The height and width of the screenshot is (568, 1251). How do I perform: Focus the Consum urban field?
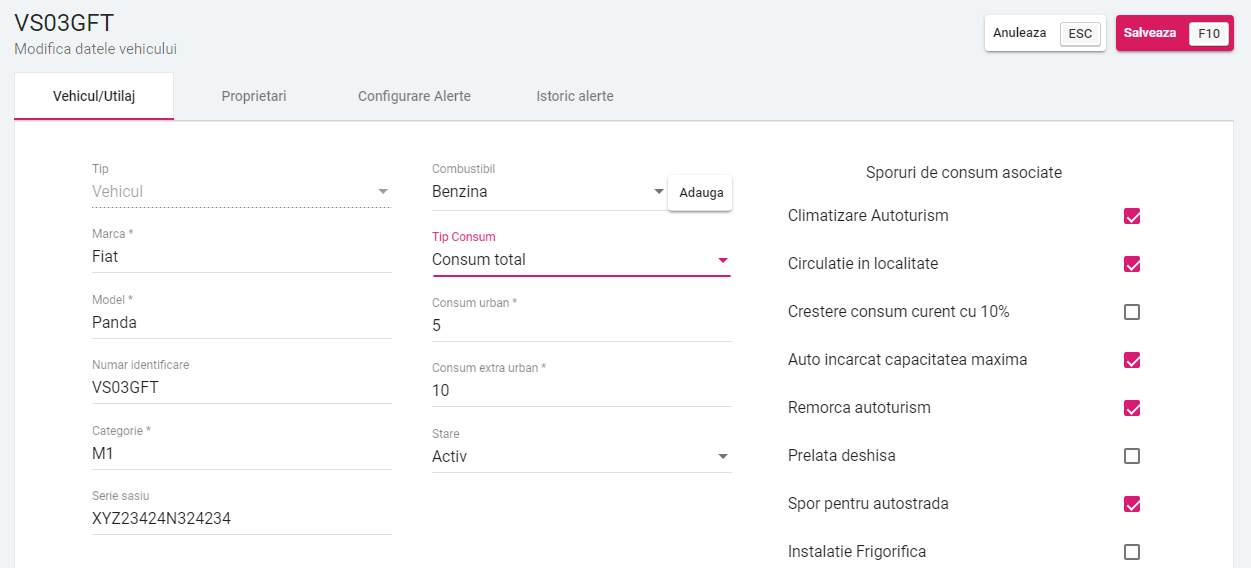pyautogui.click(x=580, y=326)
